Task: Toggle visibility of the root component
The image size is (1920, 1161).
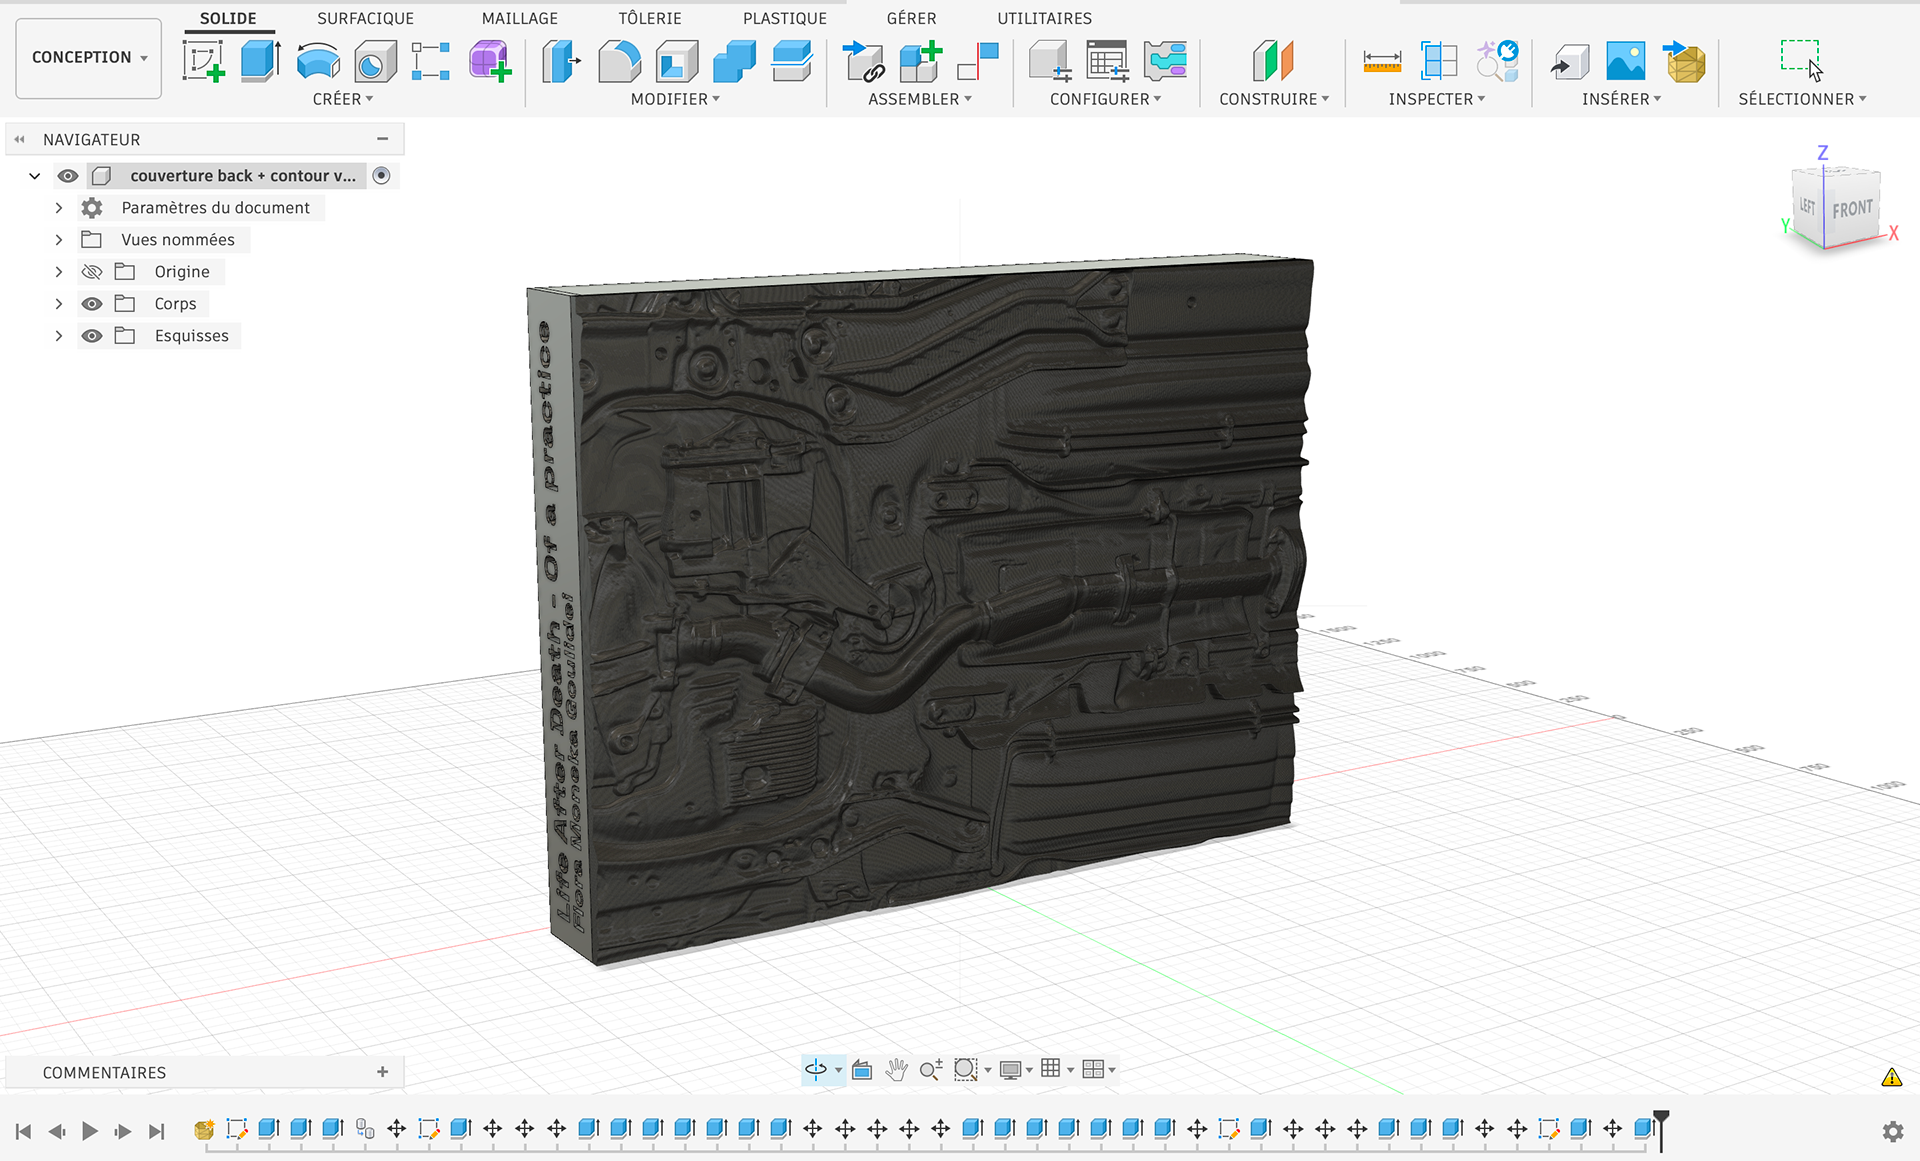Action: coord(68,176)
